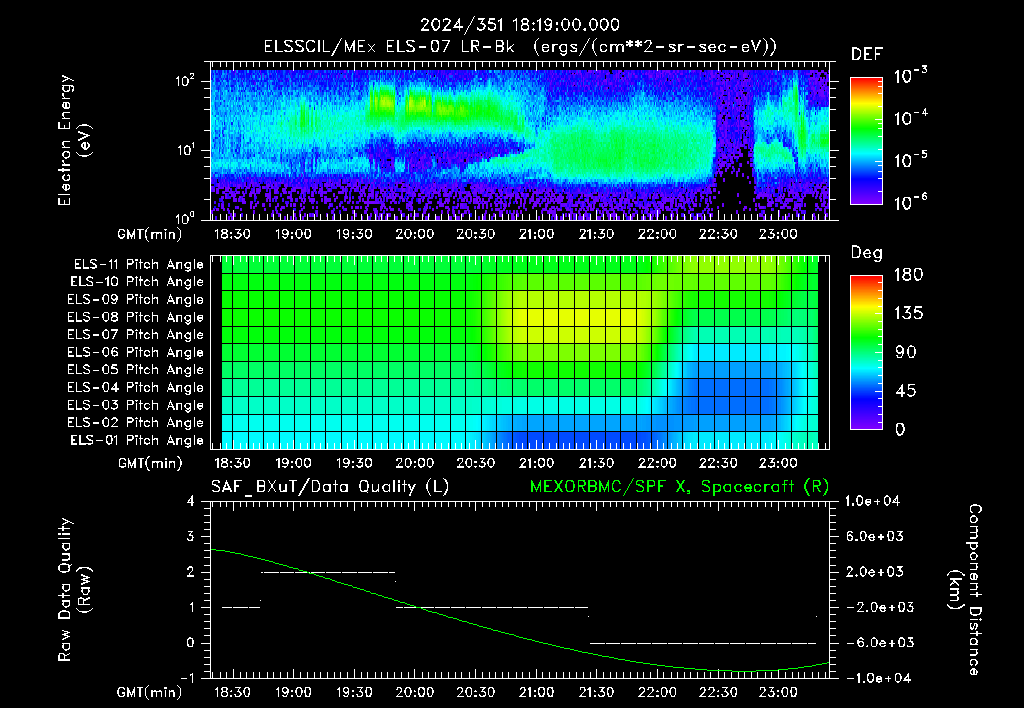This screenshot has width=1024, height=708.
Task: Select the ELS-09 Pitch Angle row label
Action: [136, 300]
